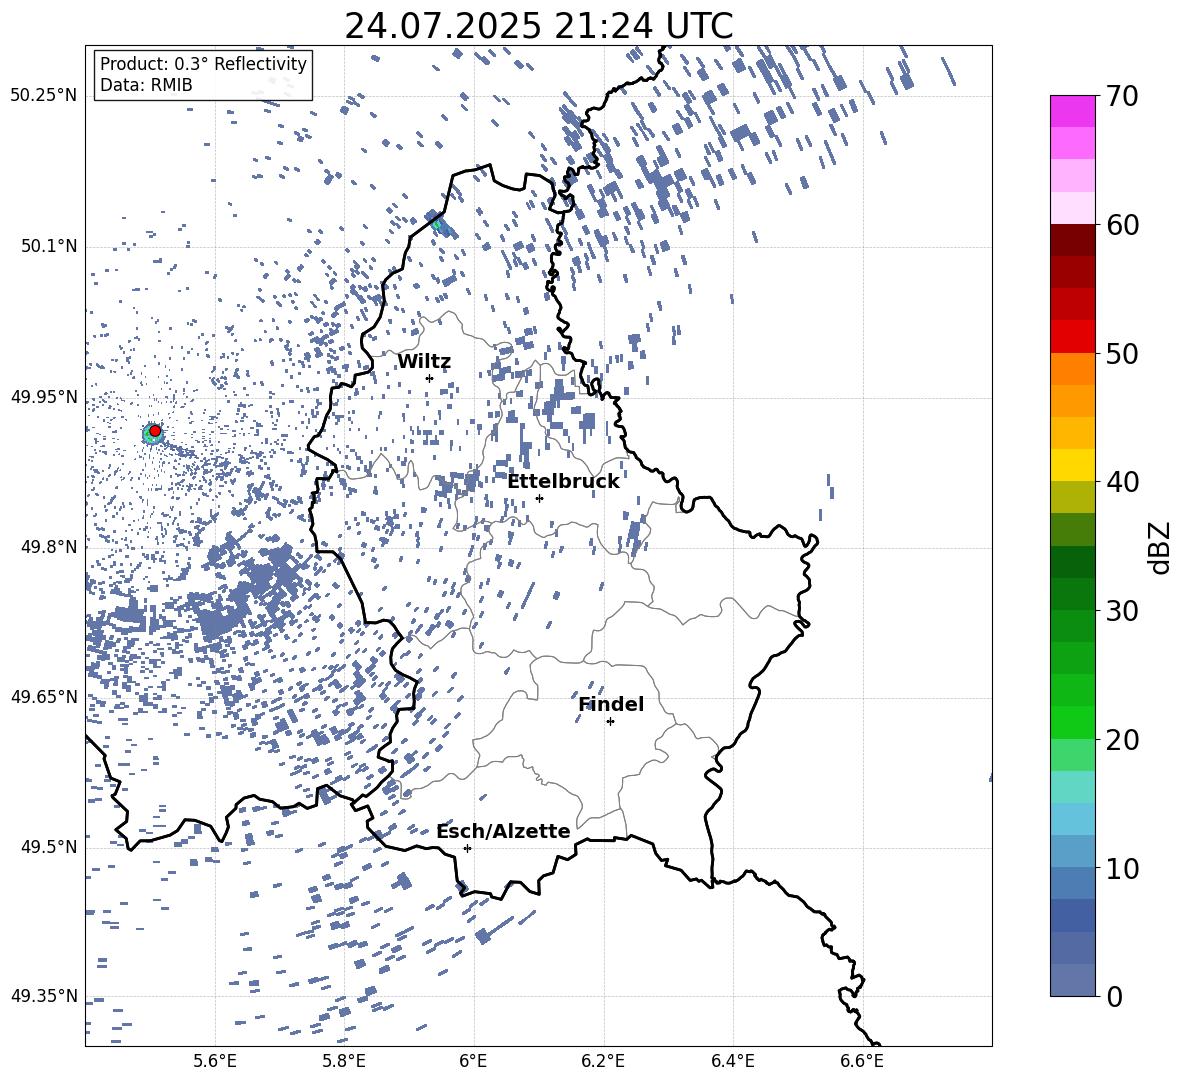The width and height of the screenshot is (1184, 1081).
Task: Click the colorbar tick label 40
Action: [1122, 482]
